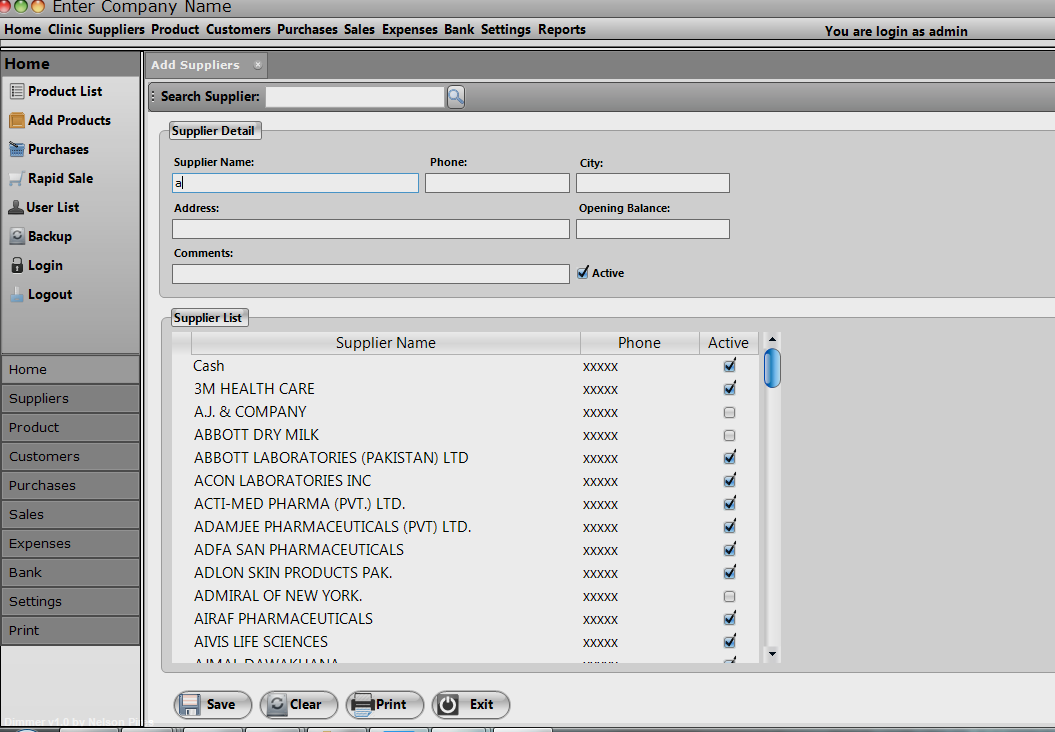Screen dimensions: 1055x732
Task: Click the floppy disk icon on Save
Action: (190, 704)
